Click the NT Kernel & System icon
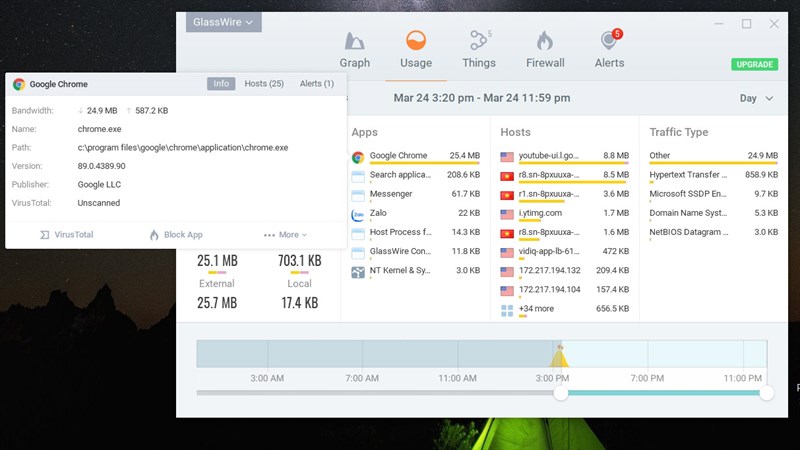This screenshot has width=800, height=450. (x=358, y=272)
